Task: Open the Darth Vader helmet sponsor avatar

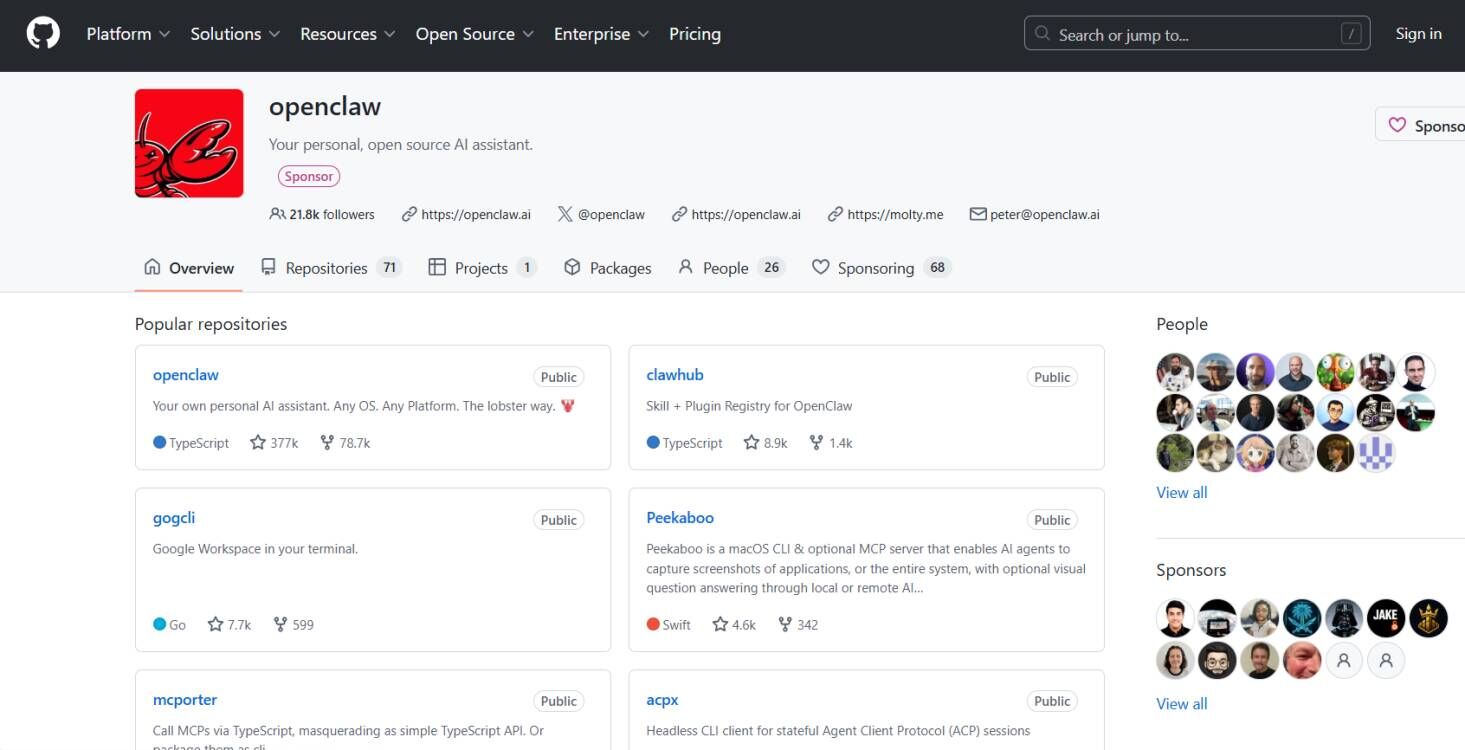Action: click(1344, 618)
